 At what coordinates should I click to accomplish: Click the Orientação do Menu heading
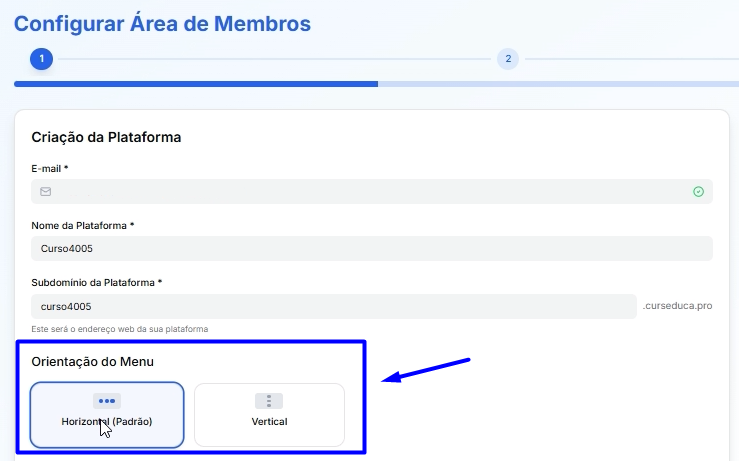93,360
